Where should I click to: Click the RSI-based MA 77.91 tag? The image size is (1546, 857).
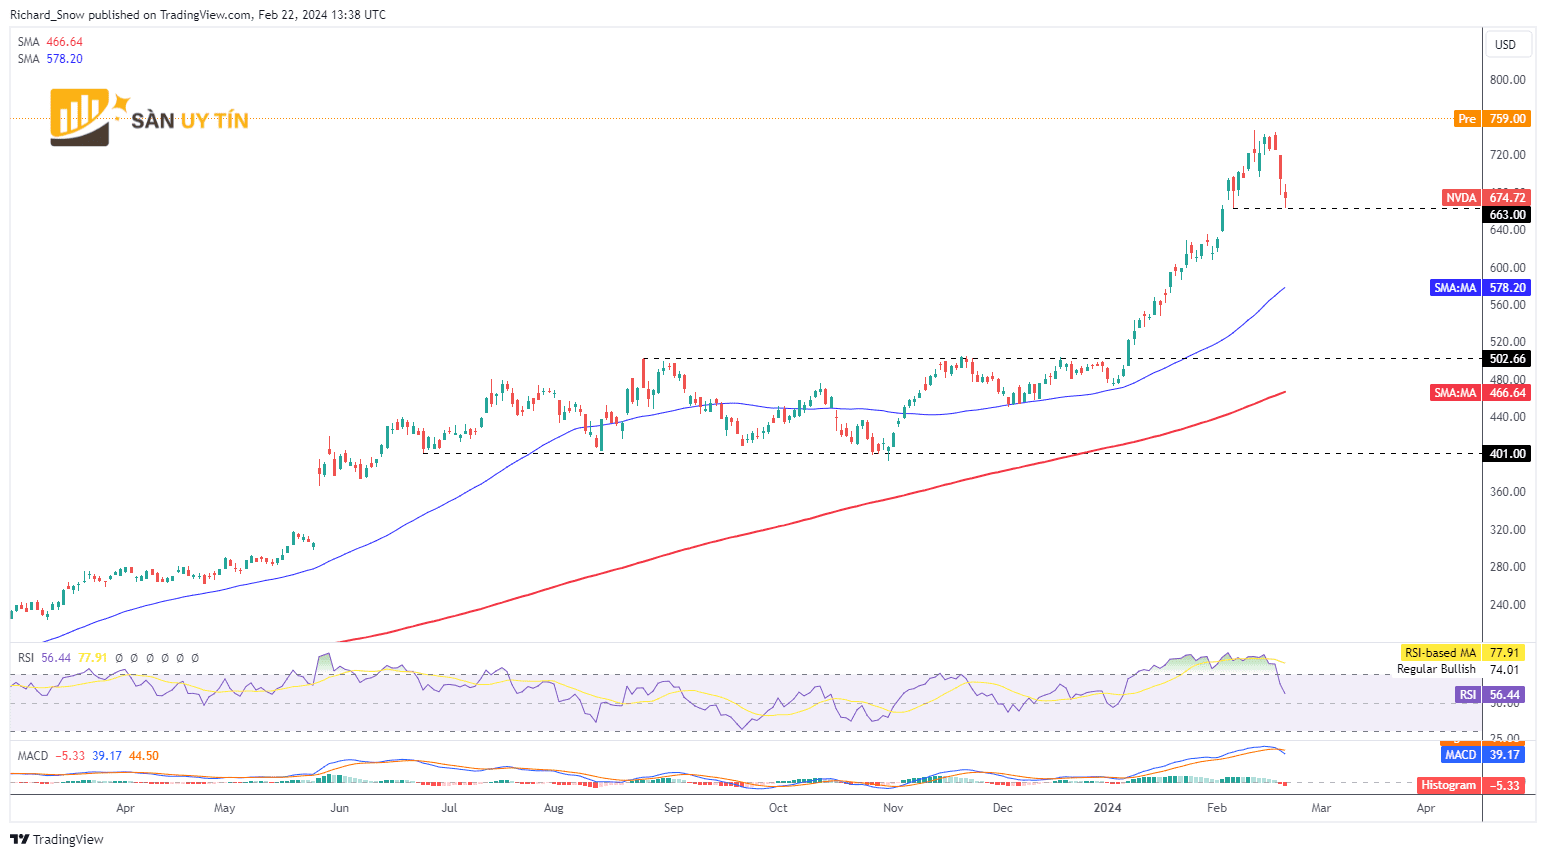pos(1463,653)
